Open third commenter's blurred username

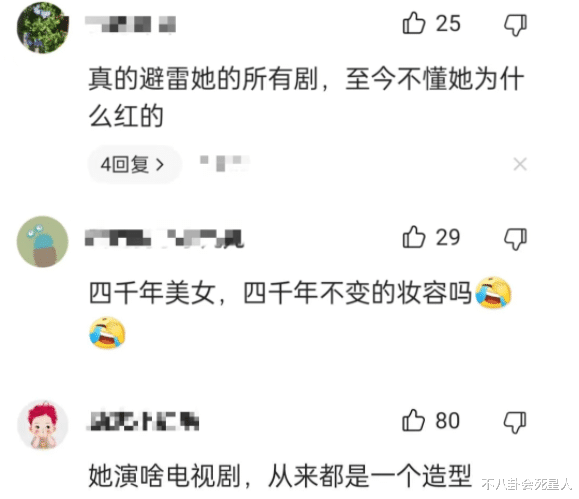[x=143, y=421]
